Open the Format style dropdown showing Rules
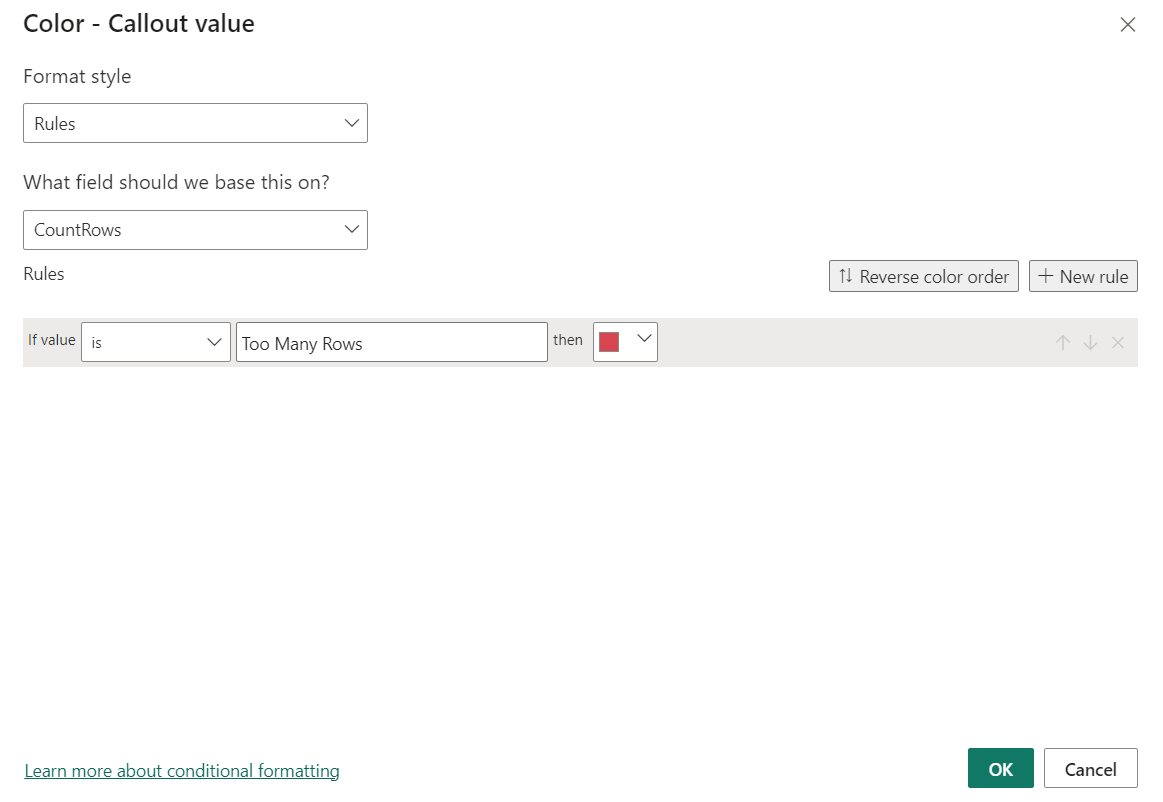Viewport: 1163px width, 802px height. coord(195,123)
